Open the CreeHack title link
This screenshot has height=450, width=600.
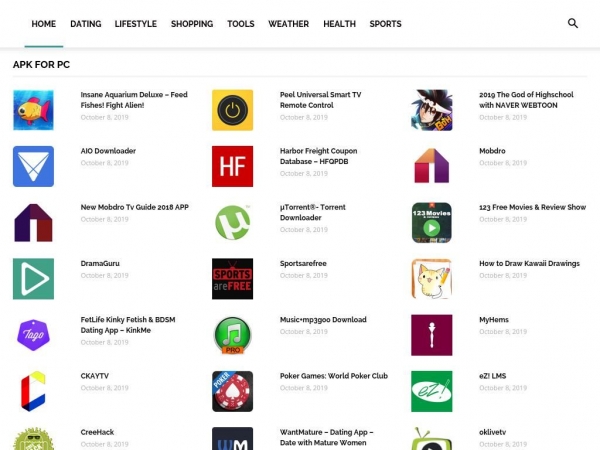click(x=97, y=432)
